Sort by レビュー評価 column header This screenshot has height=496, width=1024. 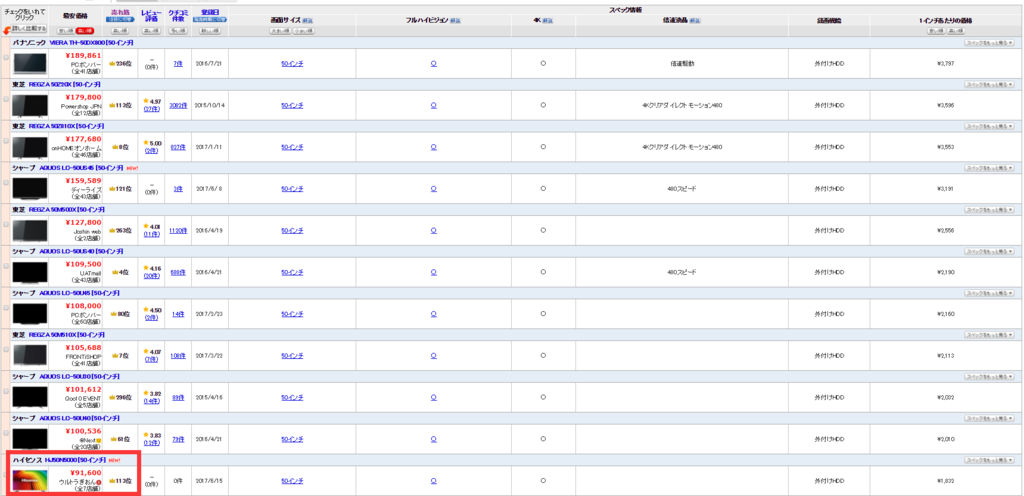(x=151, y=16)
